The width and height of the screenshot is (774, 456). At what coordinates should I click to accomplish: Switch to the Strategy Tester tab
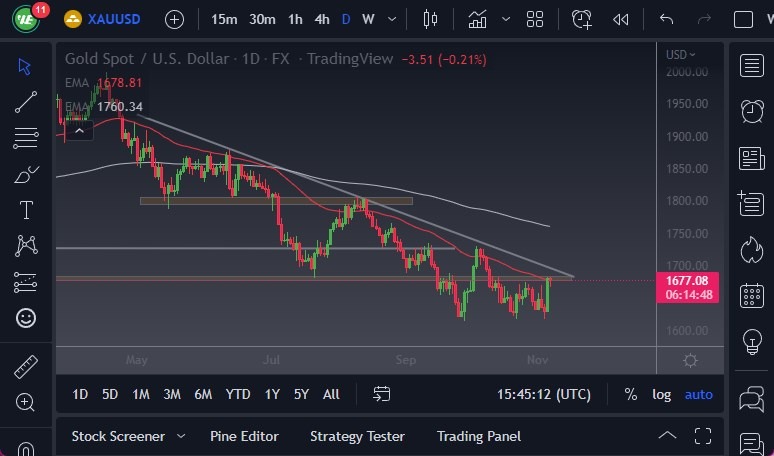(x=357, y=436)
